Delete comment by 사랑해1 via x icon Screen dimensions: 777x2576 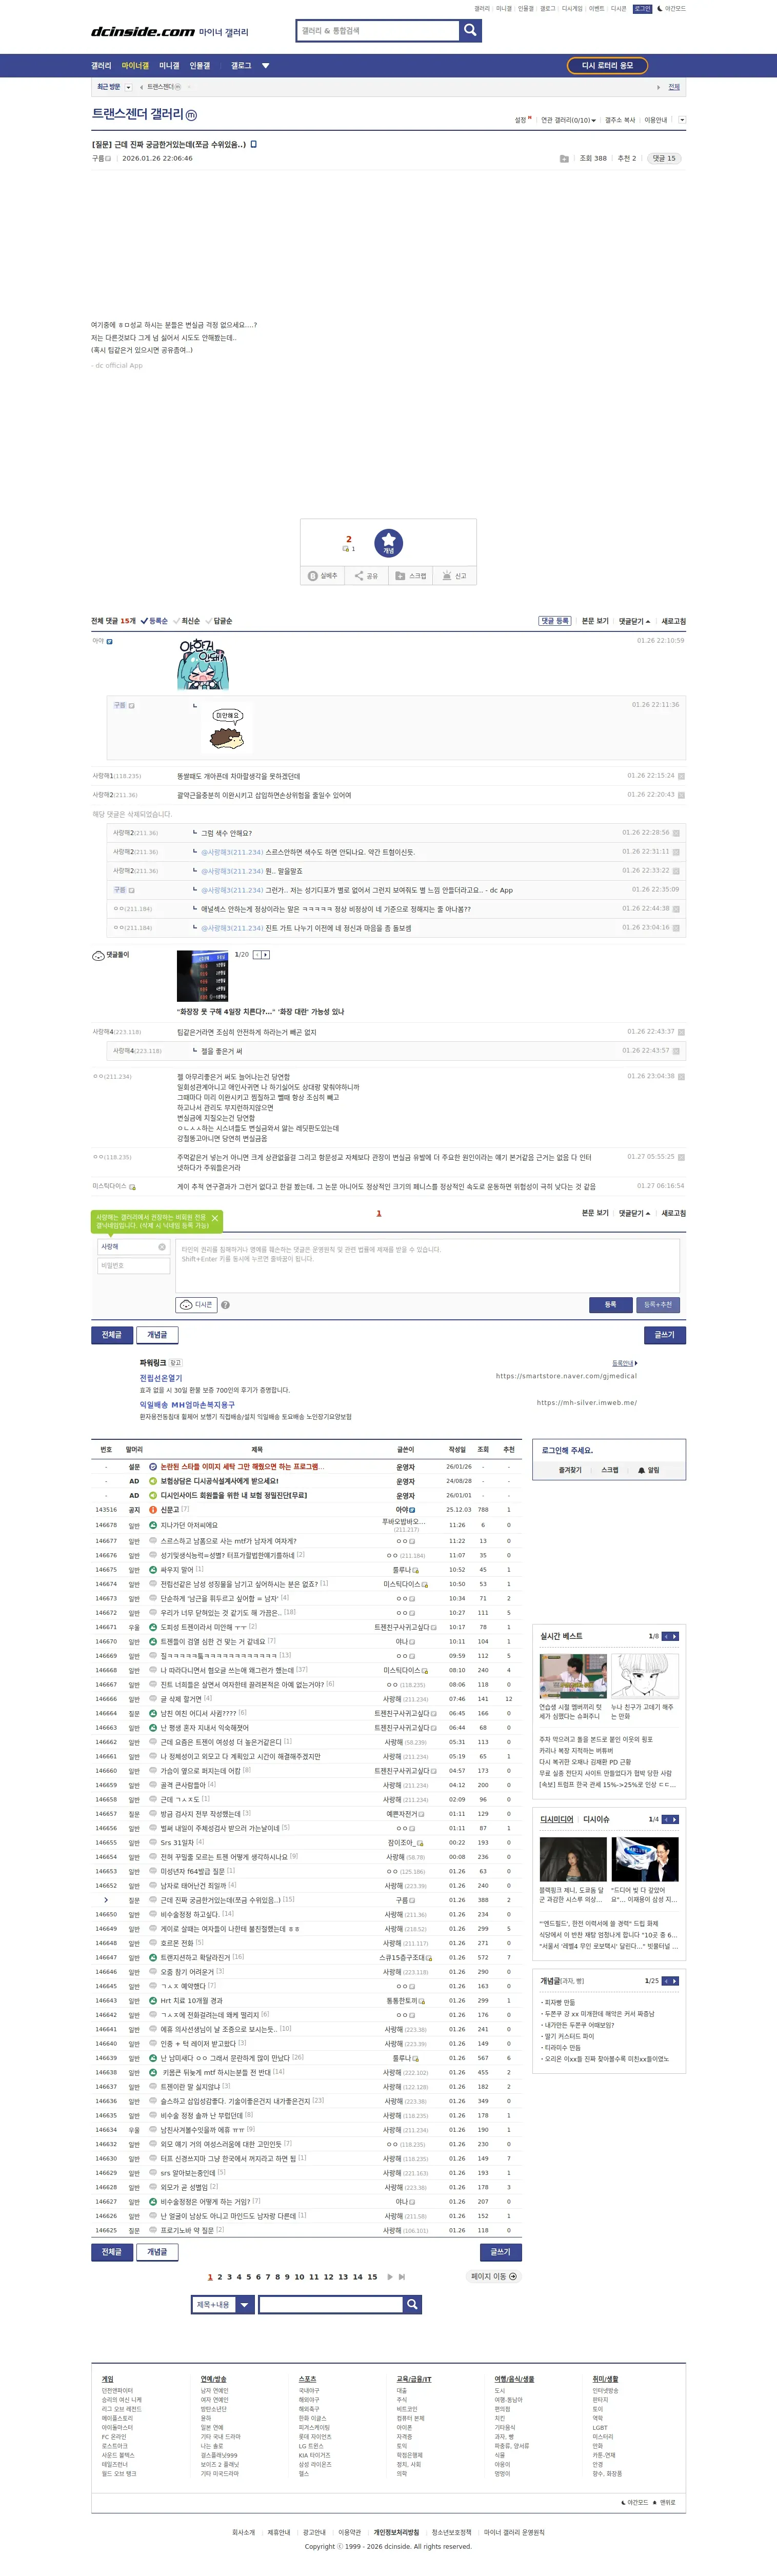(681, 776)
